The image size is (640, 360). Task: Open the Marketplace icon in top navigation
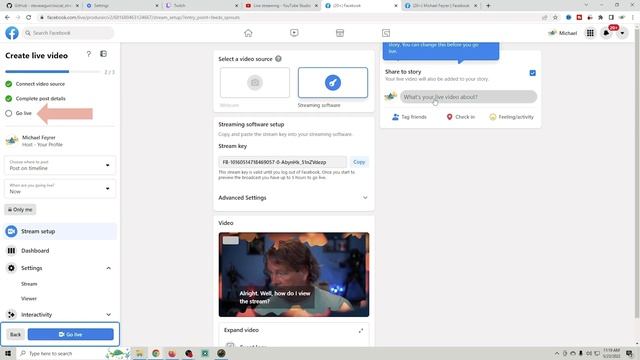coord(340,33)
